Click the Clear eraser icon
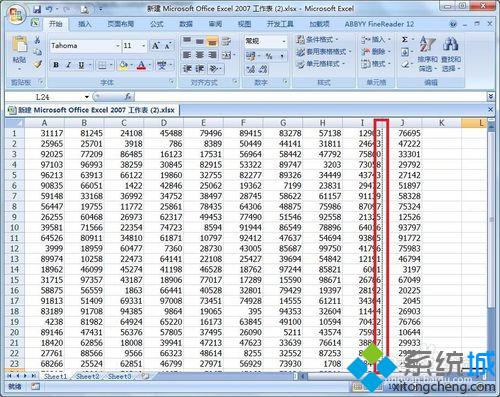Image resolution: width=500 pixels, height=397 pixels. [x=405, y=64]
